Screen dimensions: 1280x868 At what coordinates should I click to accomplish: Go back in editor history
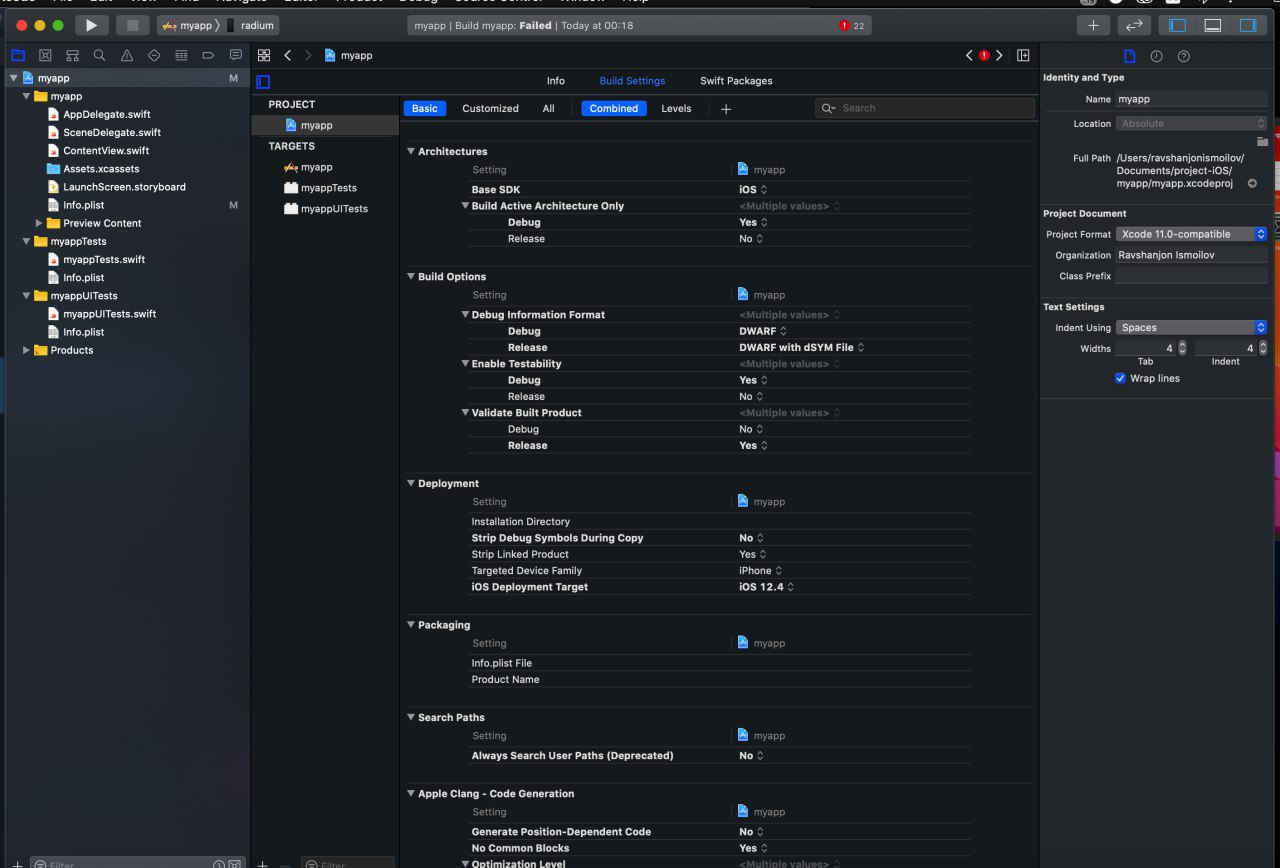288,55
